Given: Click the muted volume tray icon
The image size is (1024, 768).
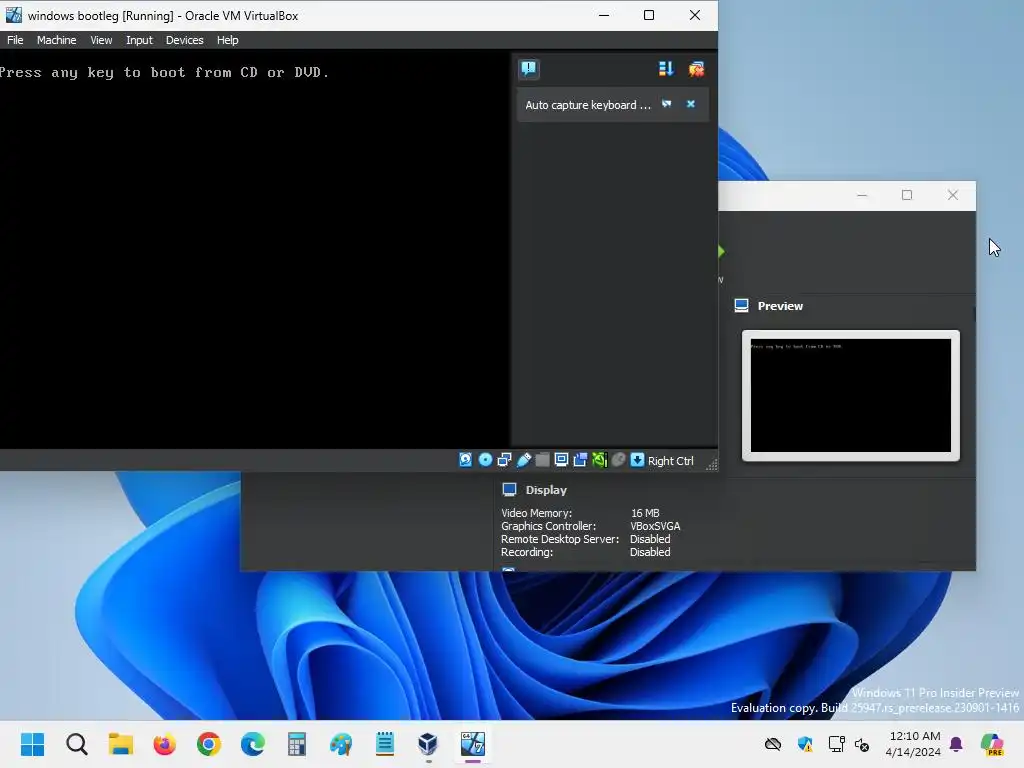Looking at the screenshot, I should pos(862,744).
